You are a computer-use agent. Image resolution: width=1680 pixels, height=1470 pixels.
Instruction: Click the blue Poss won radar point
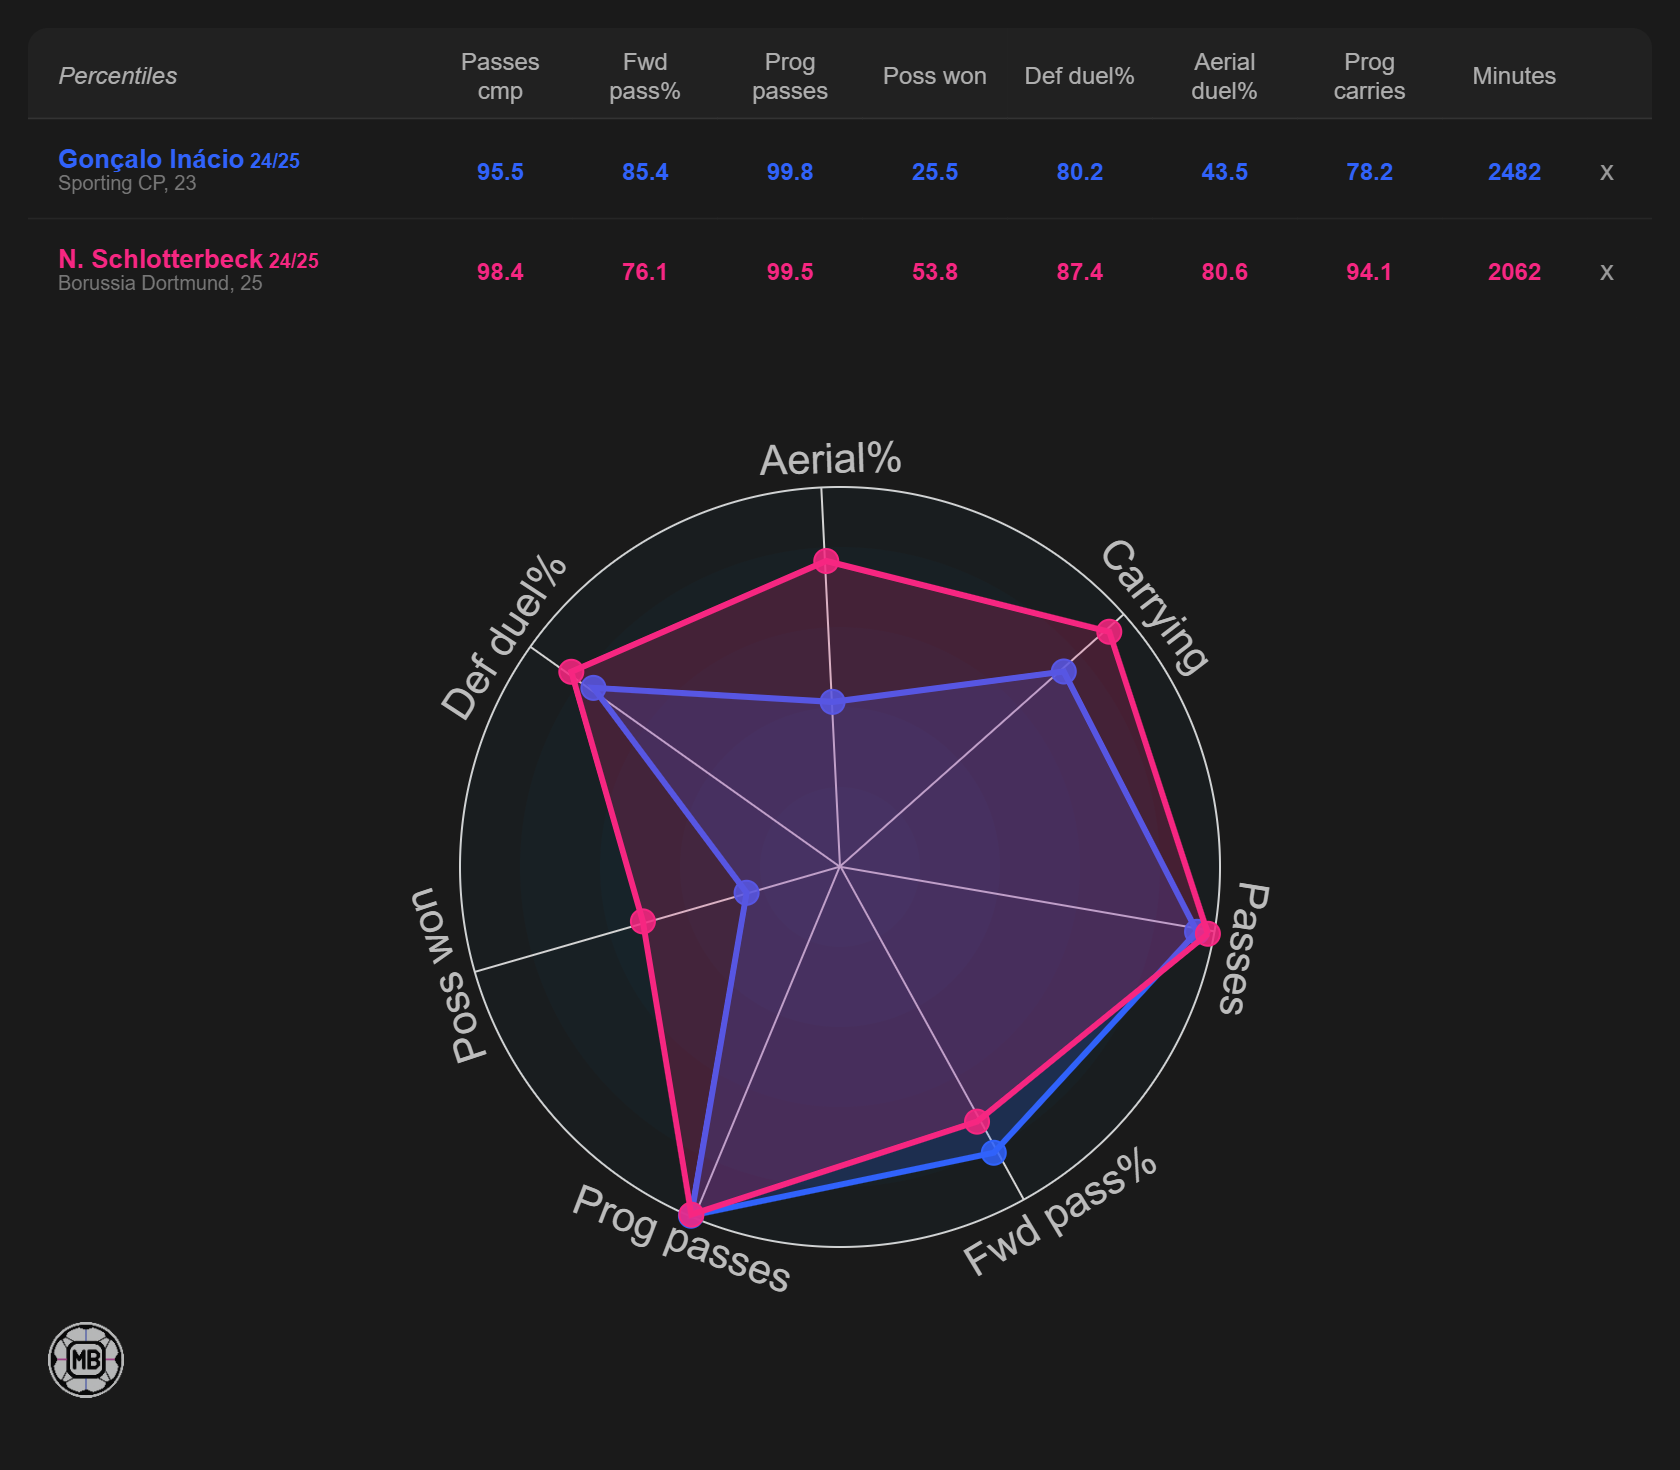[746, 892]
